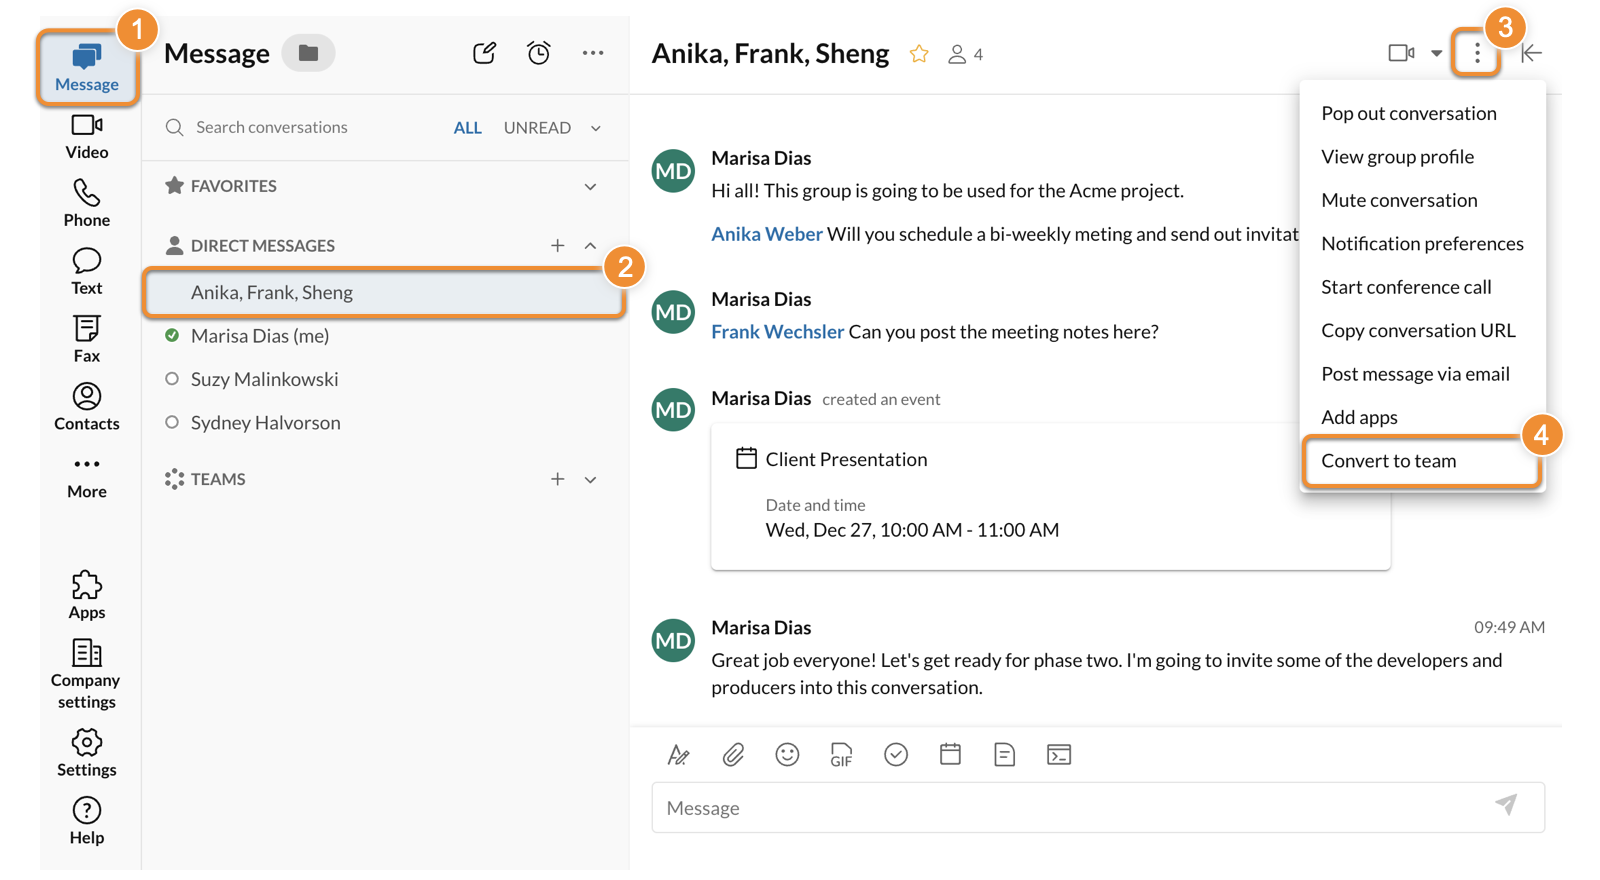Viewport: 1600px width, 880px height.
Task: Open the emoji picker in composer
Action: 787,755
